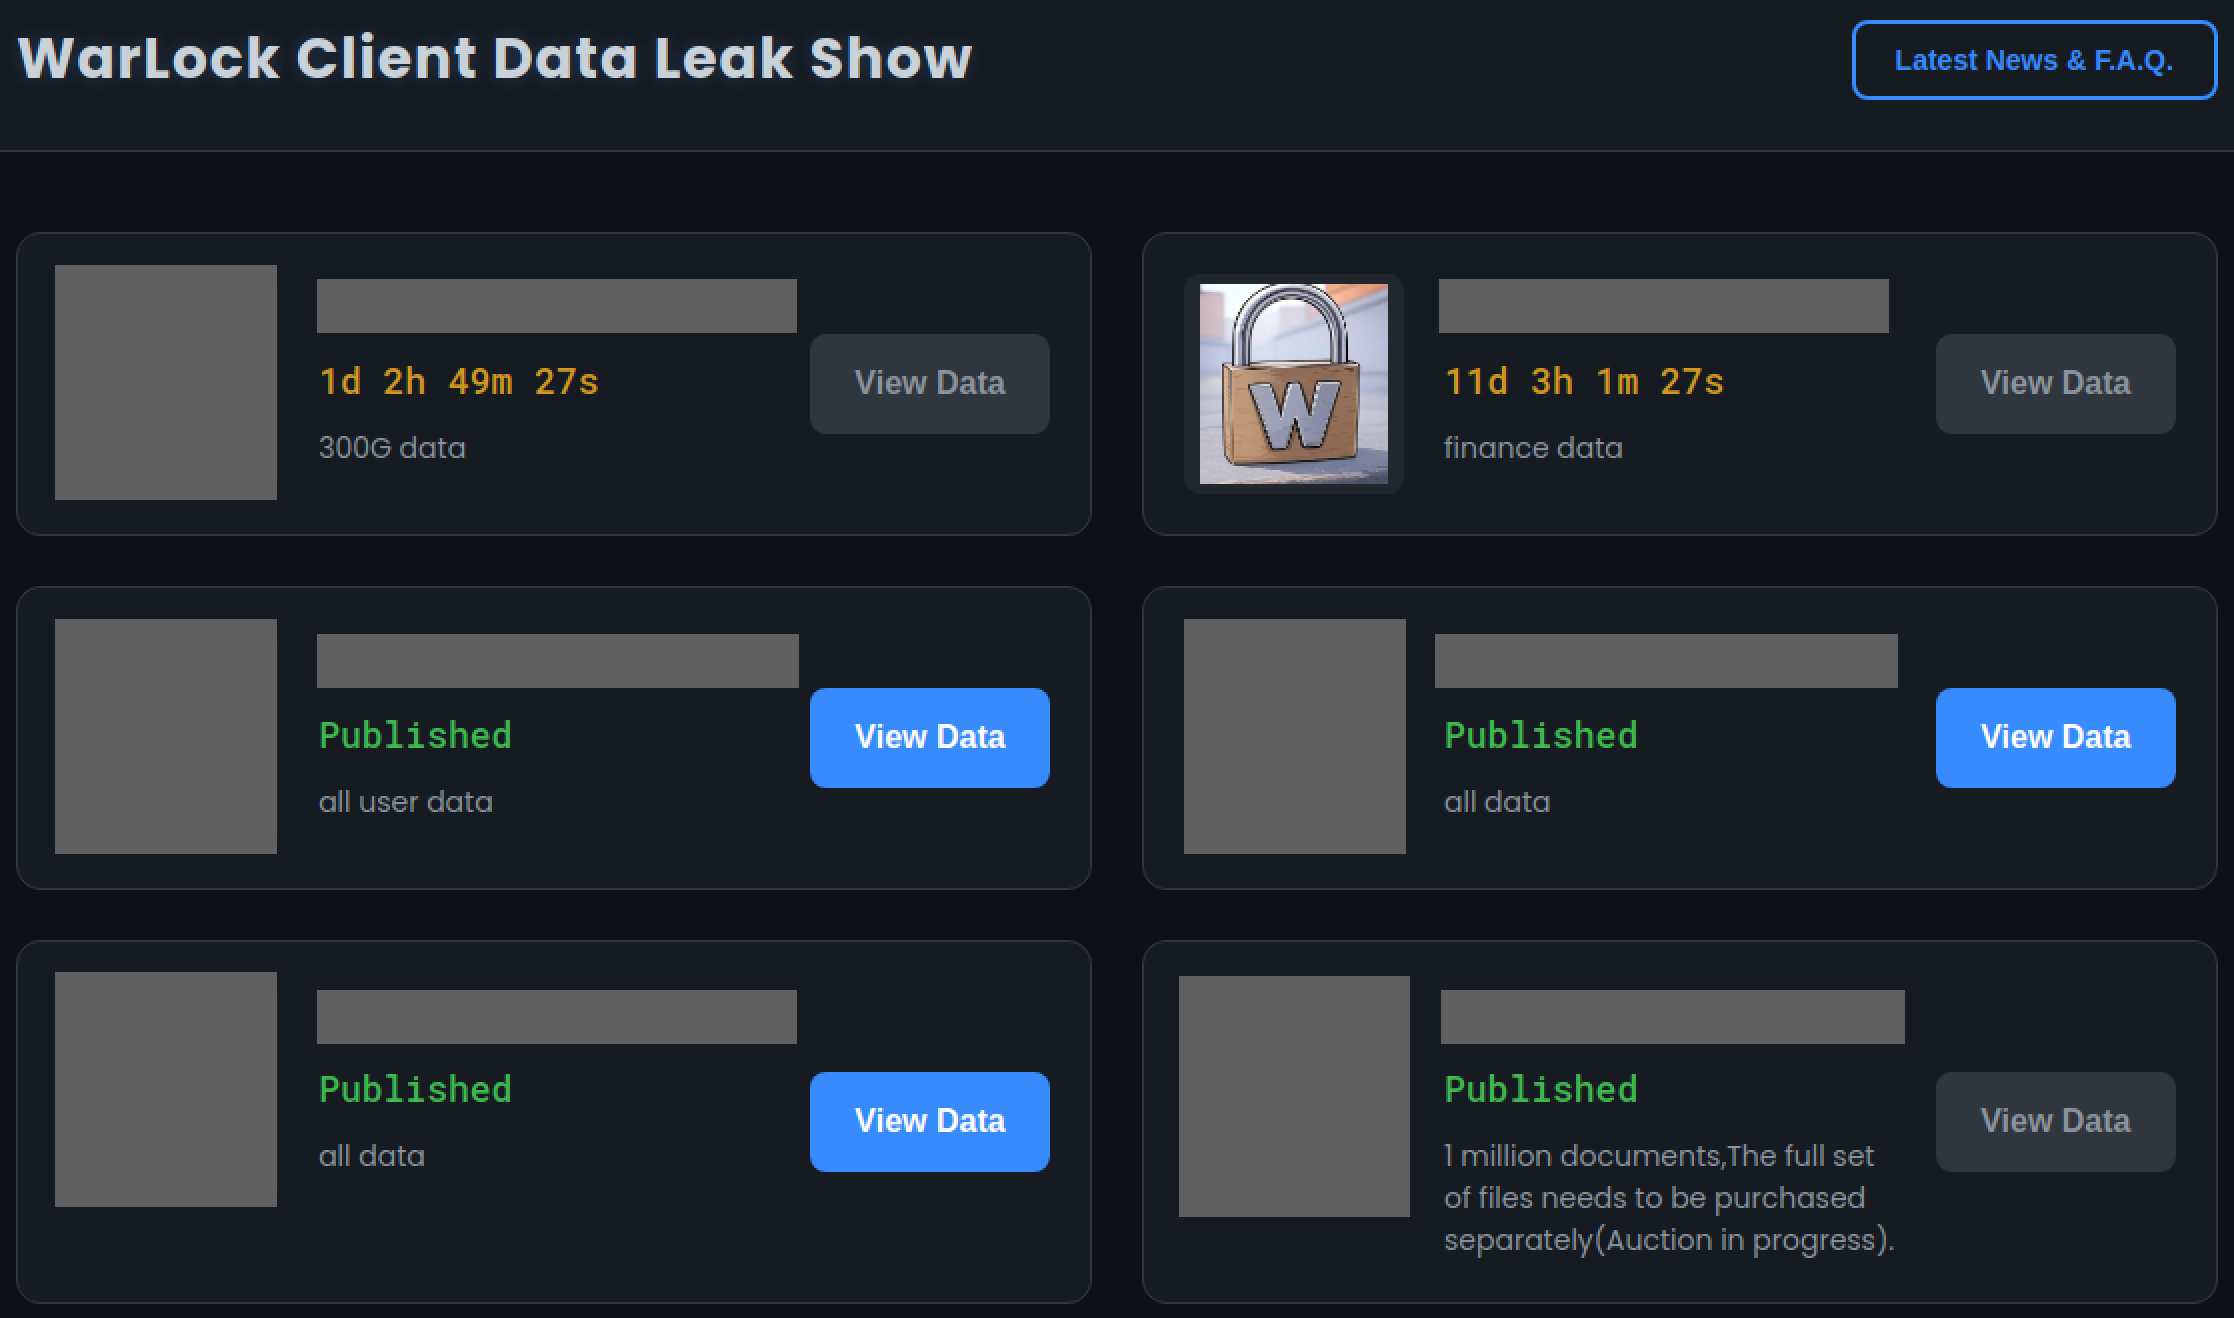Image resolution: width=2234 pixels, height=1318 pixels.
Task: Click View Data on the 300G data card
Action: click(929, 383)
